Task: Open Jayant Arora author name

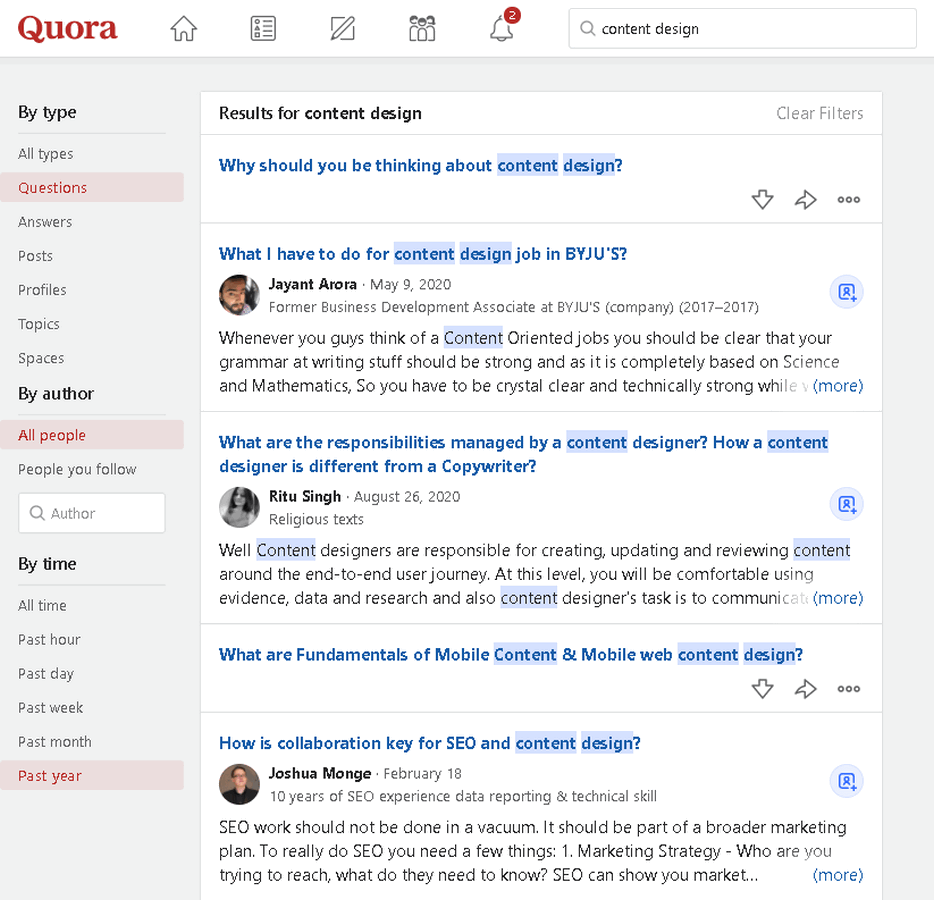Action: click(312, 284)
